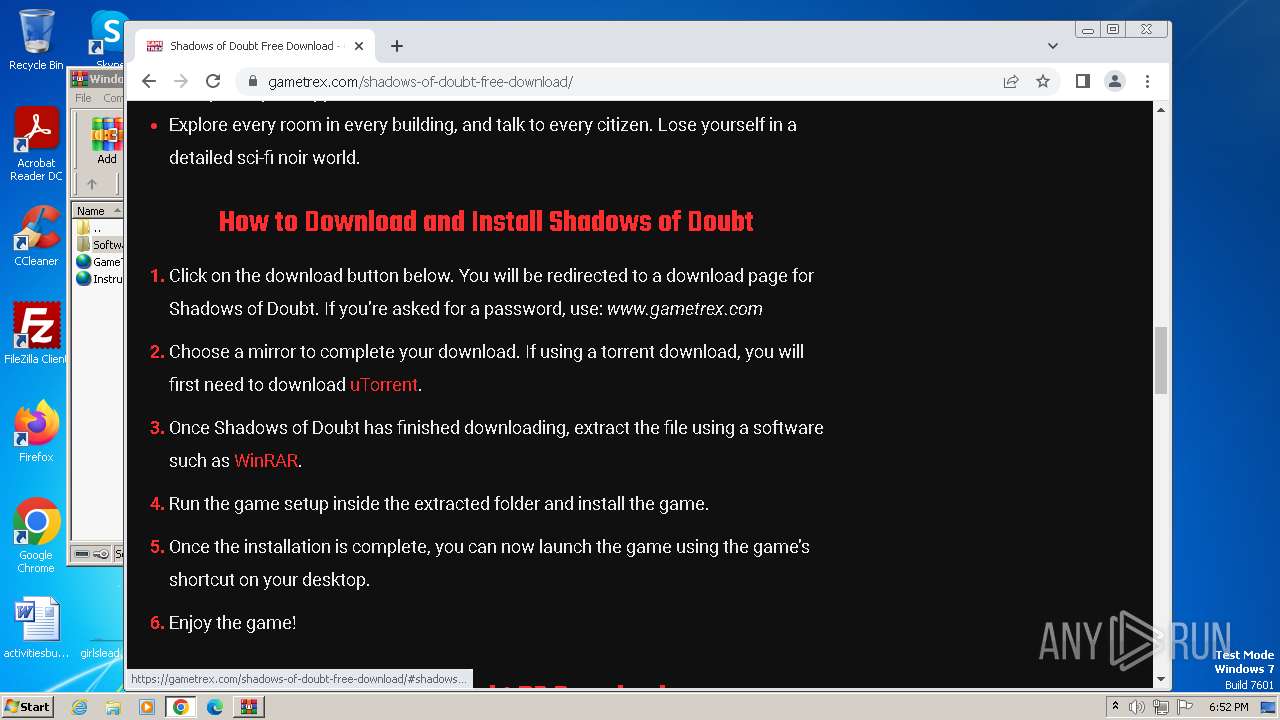Open a new Chrome tab
The height and width of the screenshot is (720, 1280).
click(x=397, y=46)
